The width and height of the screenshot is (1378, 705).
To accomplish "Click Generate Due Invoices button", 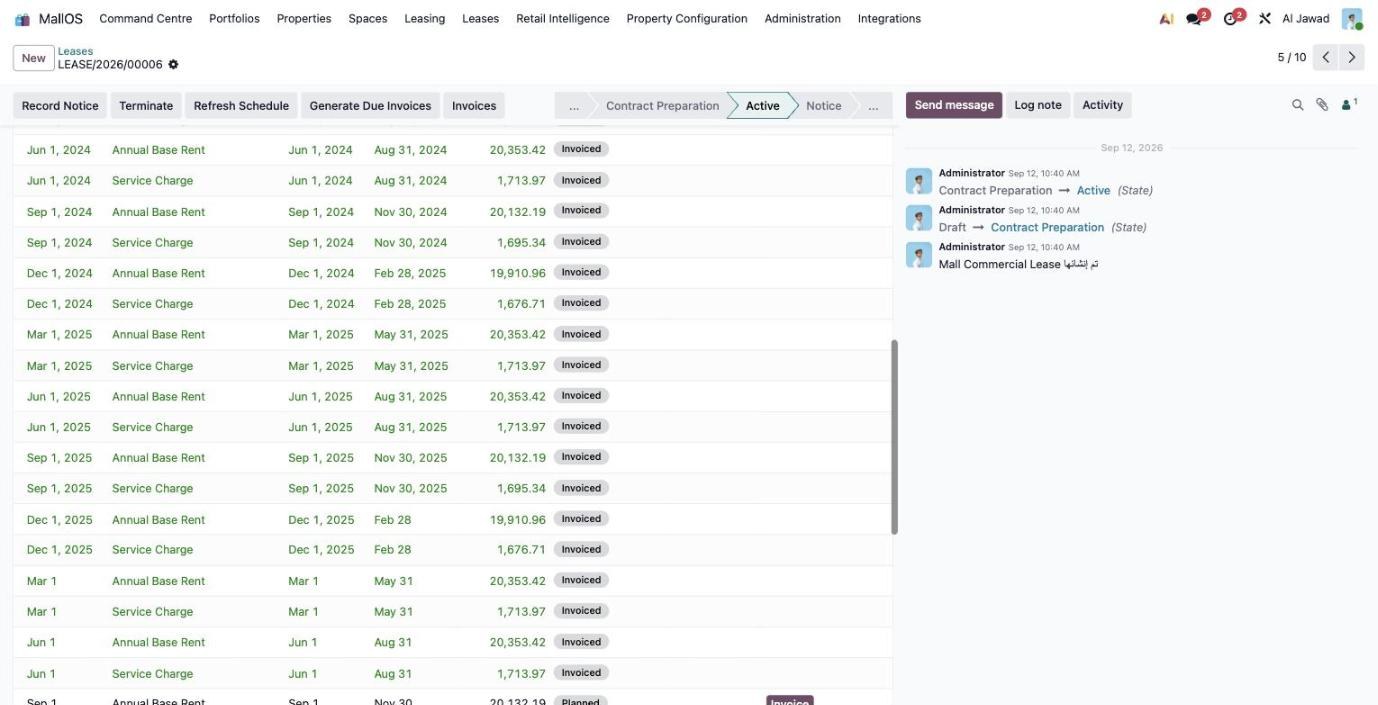I will point(370,106).
